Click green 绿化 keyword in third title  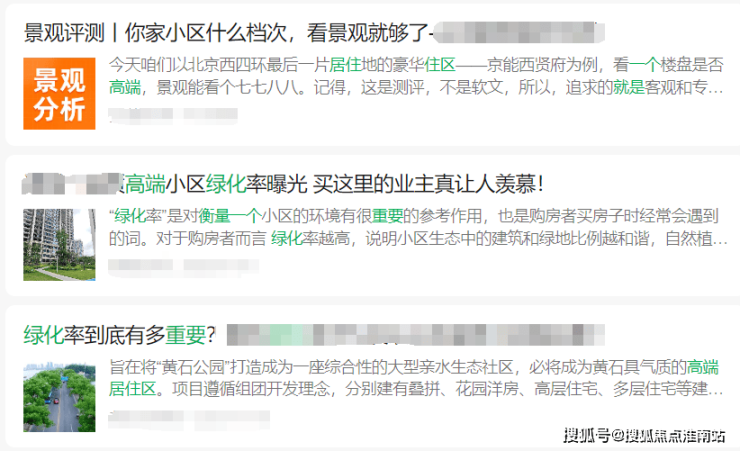coord(43,335)
